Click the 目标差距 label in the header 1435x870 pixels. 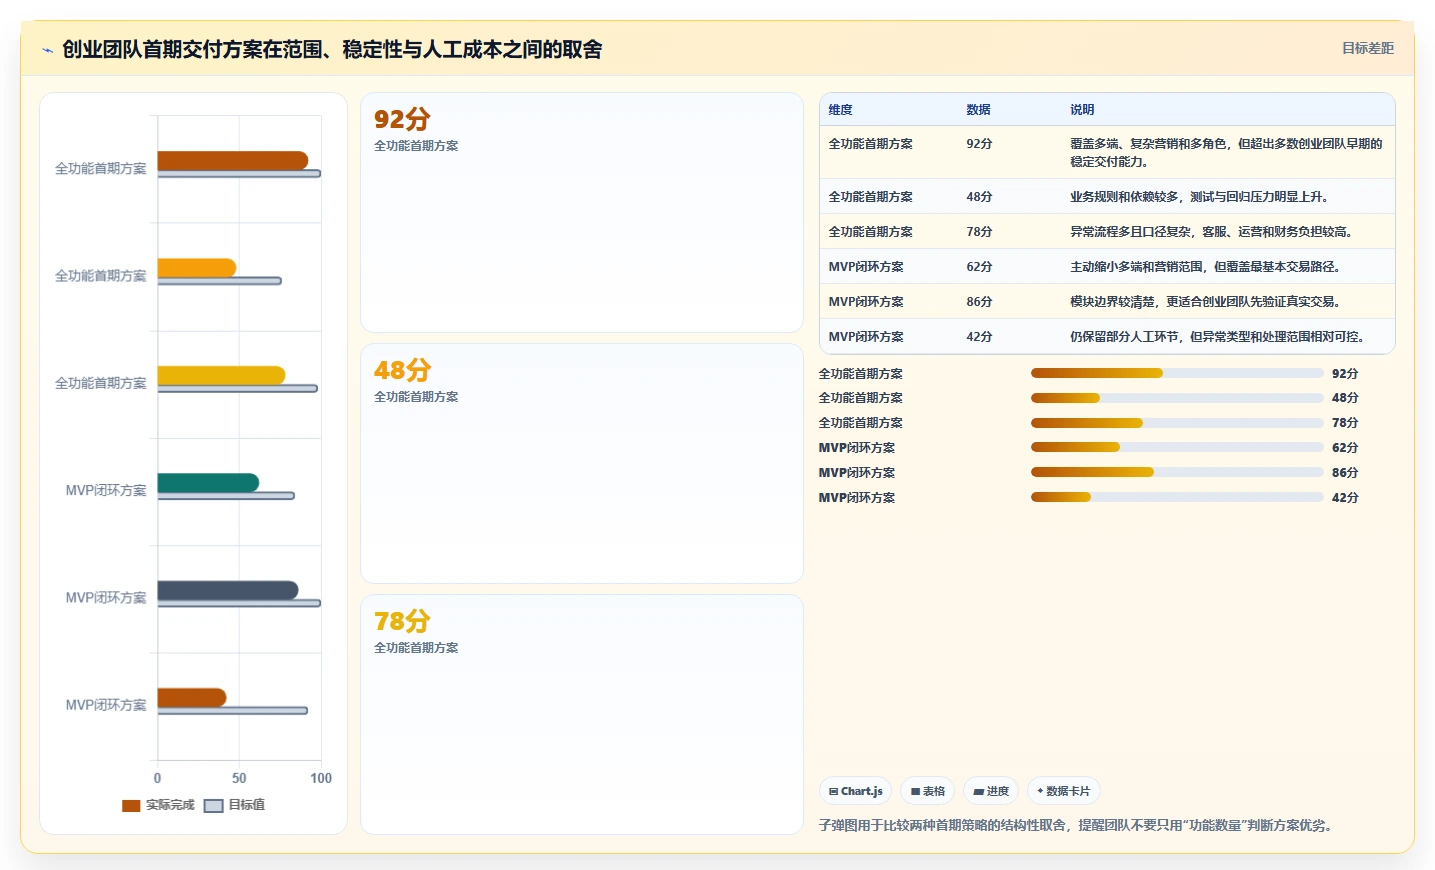1367,48
